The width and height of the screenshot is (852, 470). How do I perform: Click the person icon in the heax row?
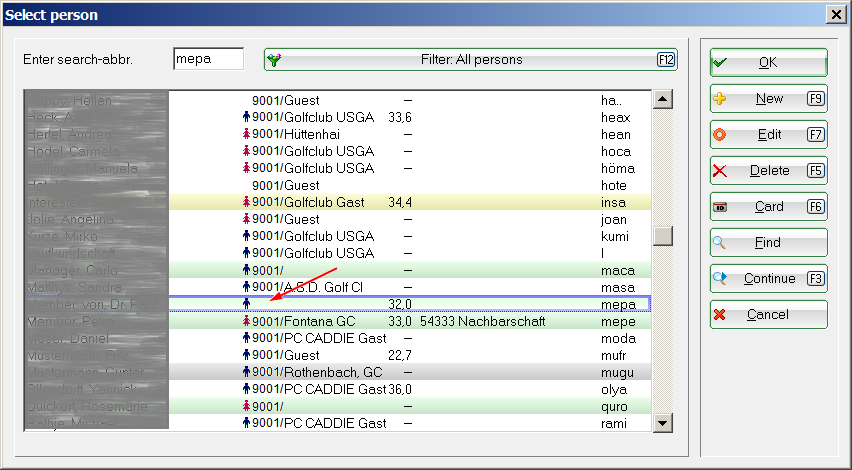coord(246,117)
